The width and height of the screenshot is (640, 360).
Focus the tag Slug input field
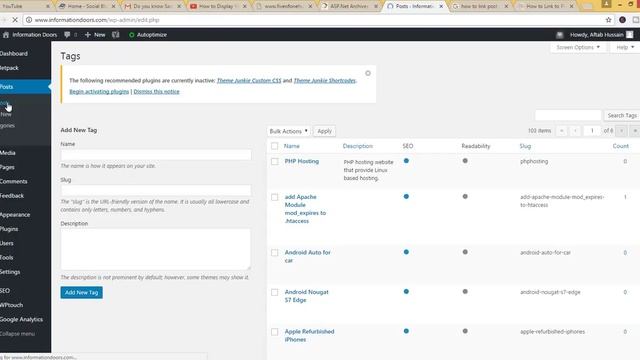click(x=156, y=191)
